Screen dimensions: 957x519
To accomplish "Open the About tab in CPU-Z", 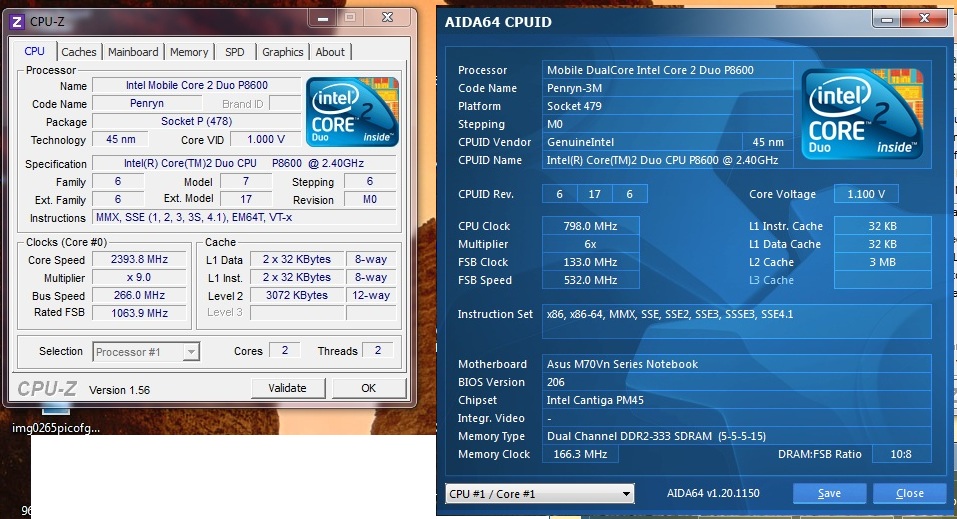I will (x=330, y=52).
